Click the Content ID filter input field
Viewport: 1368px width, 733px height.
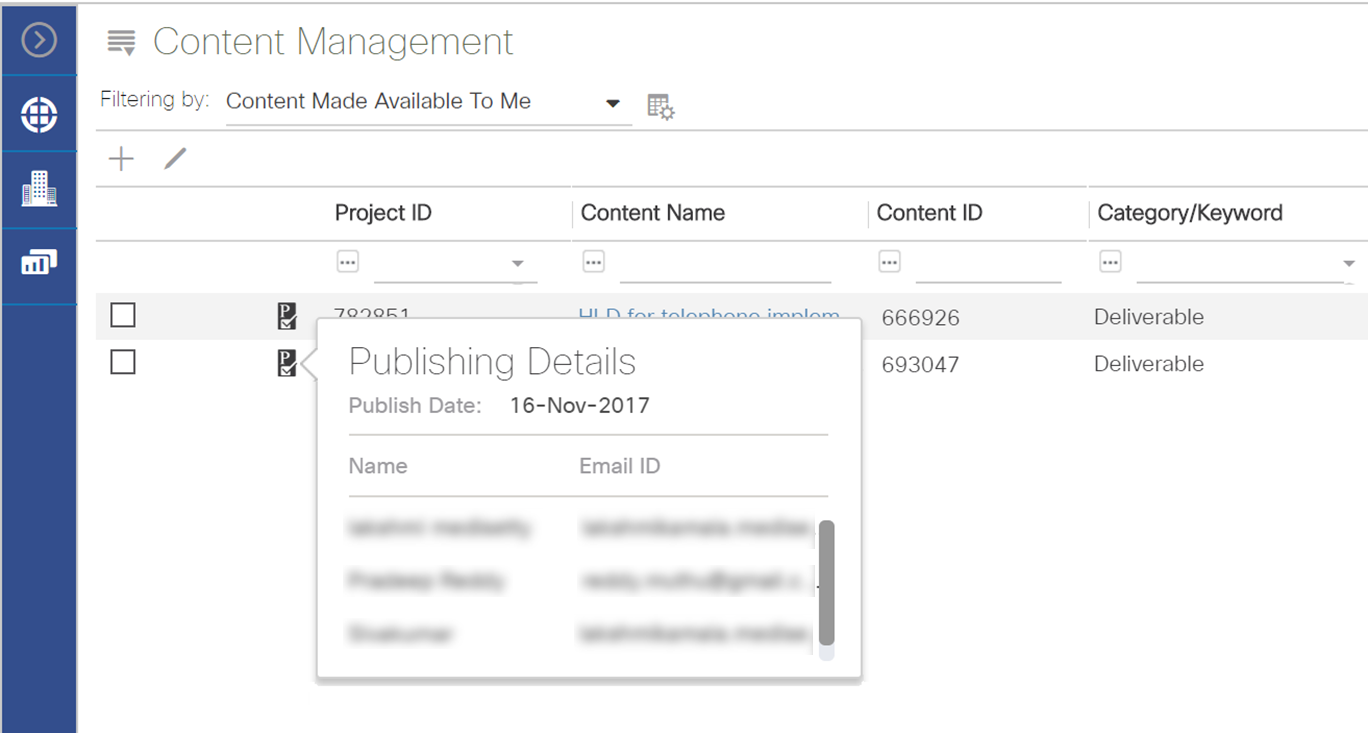(x=988, y=264)
